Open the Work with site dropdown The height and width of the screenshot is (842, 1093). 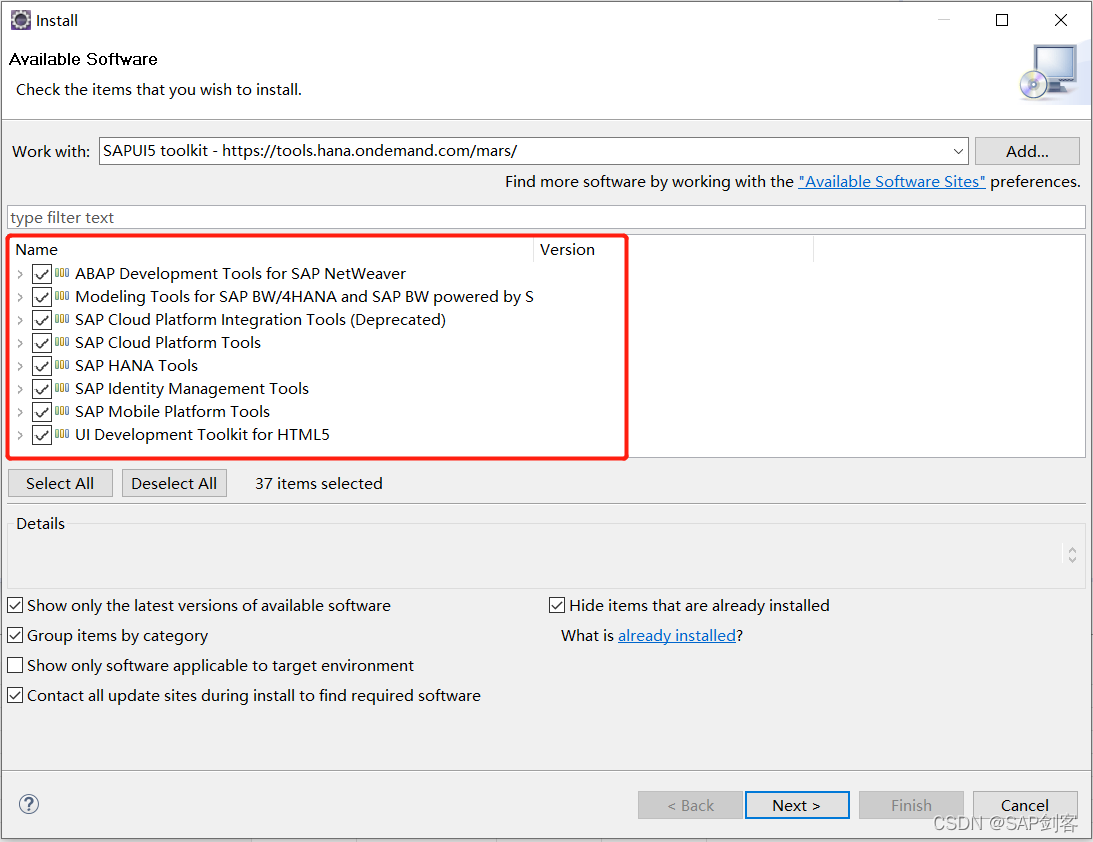coord(958,151)
